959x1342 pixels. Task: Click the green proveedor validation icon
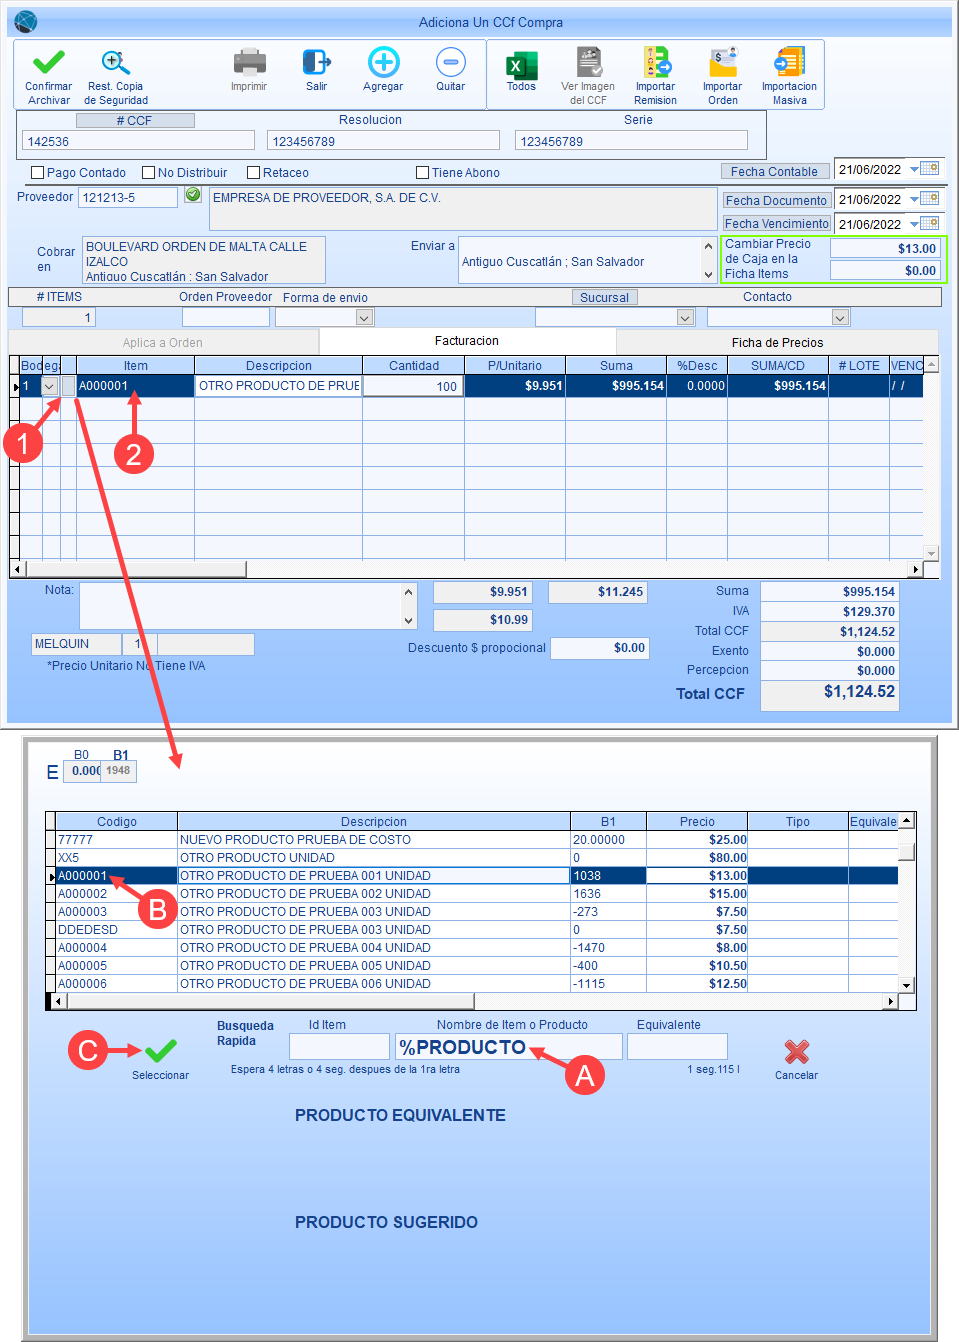(x=193, y=195)
